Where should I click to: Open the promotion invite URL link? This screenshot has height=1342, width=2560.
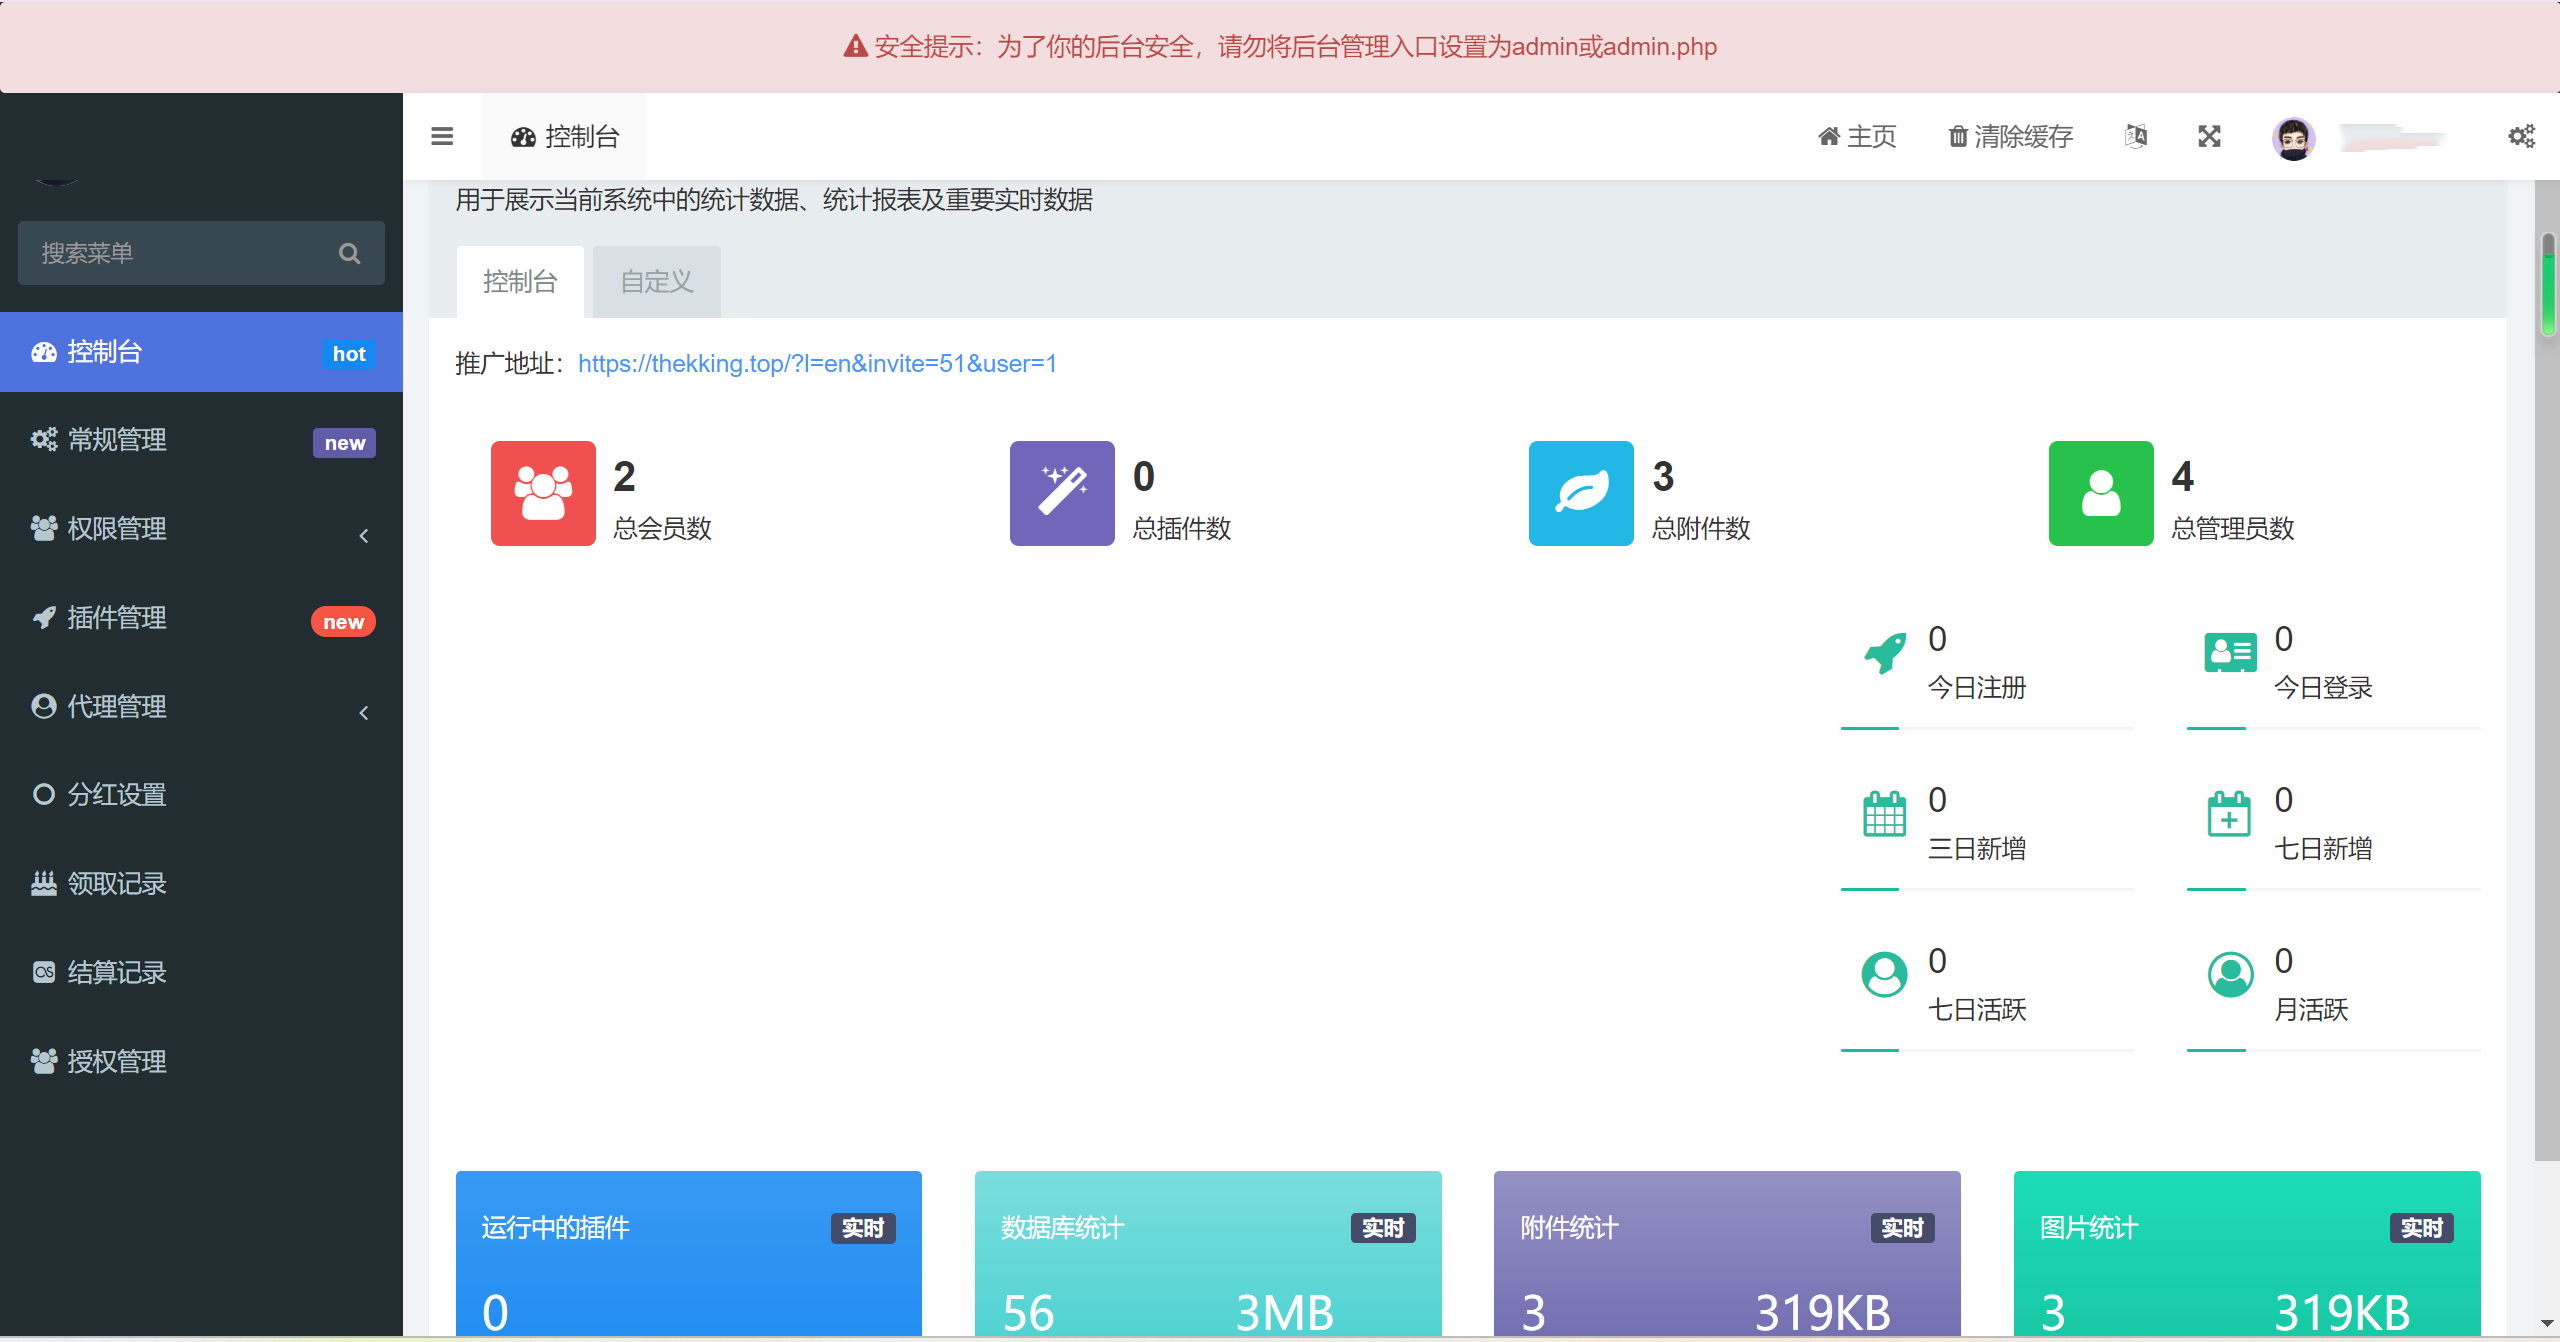pos(817,364)
